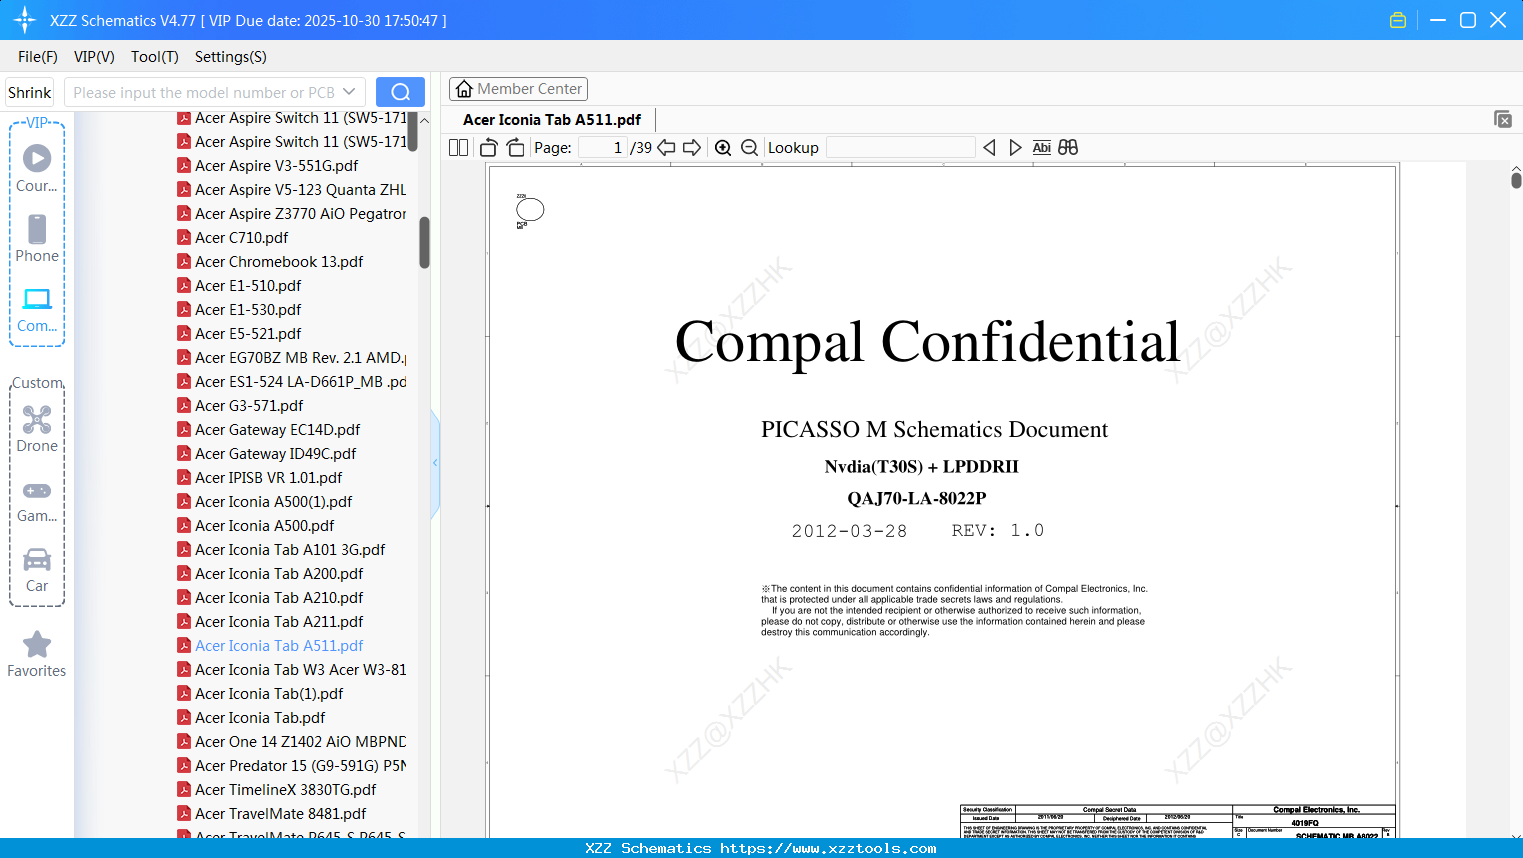Collapse the file list panel handle

[x=435, y=463]
